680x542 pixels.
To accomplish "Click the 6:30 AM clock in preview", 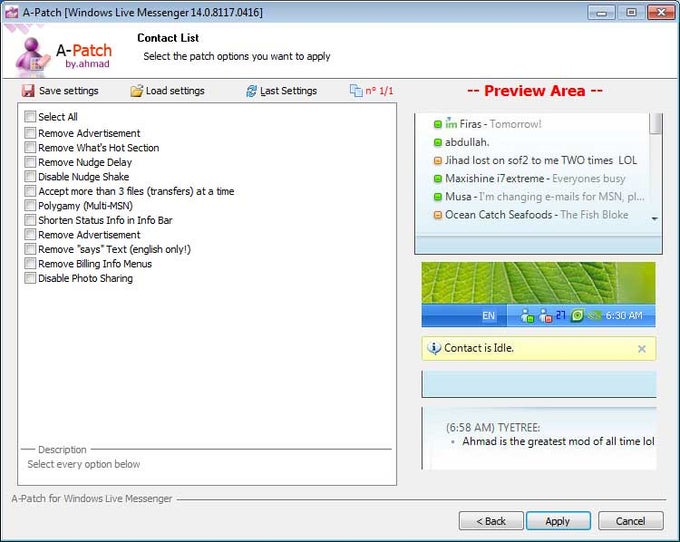I will click(x=624, y=316).
